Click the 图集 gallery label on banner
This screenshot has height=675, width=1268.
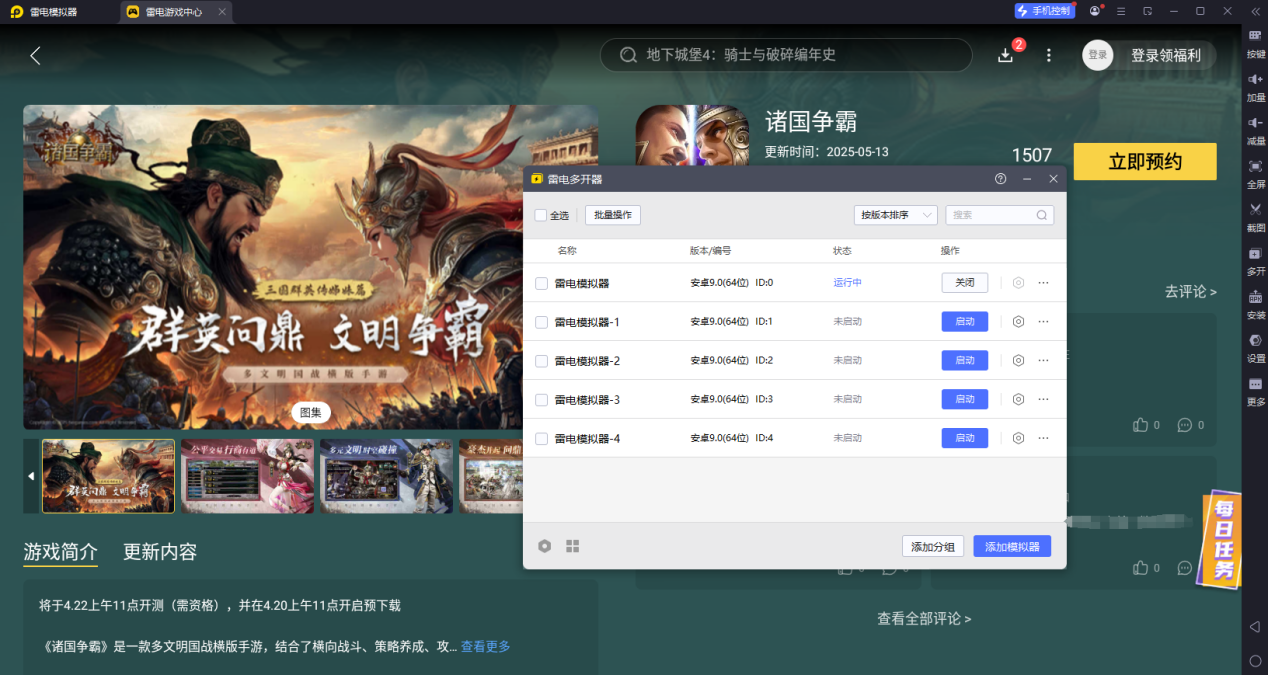pyautogui.click(x=311, y=412)
